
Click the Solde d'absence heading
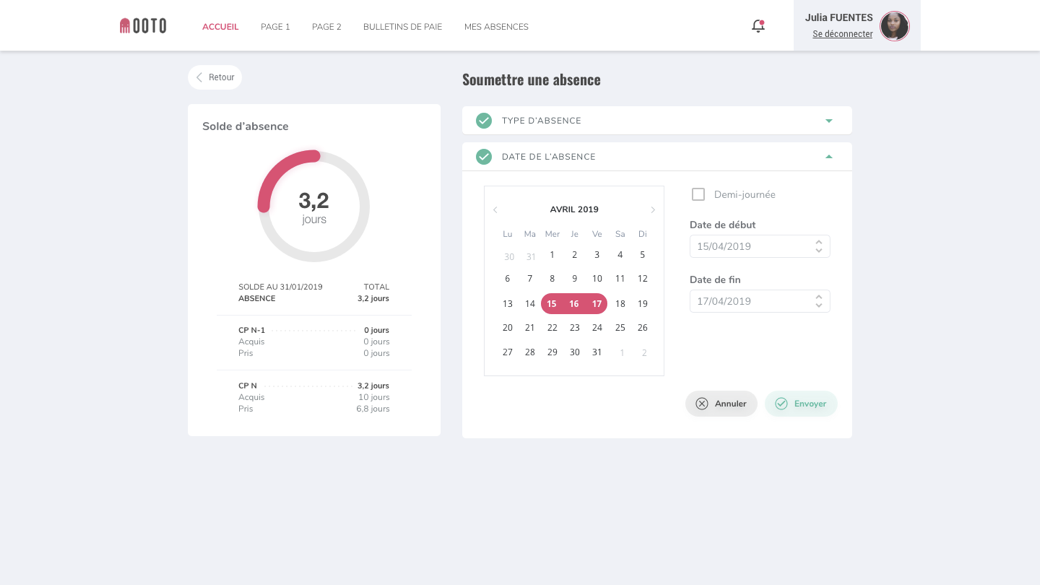point(245,126)
